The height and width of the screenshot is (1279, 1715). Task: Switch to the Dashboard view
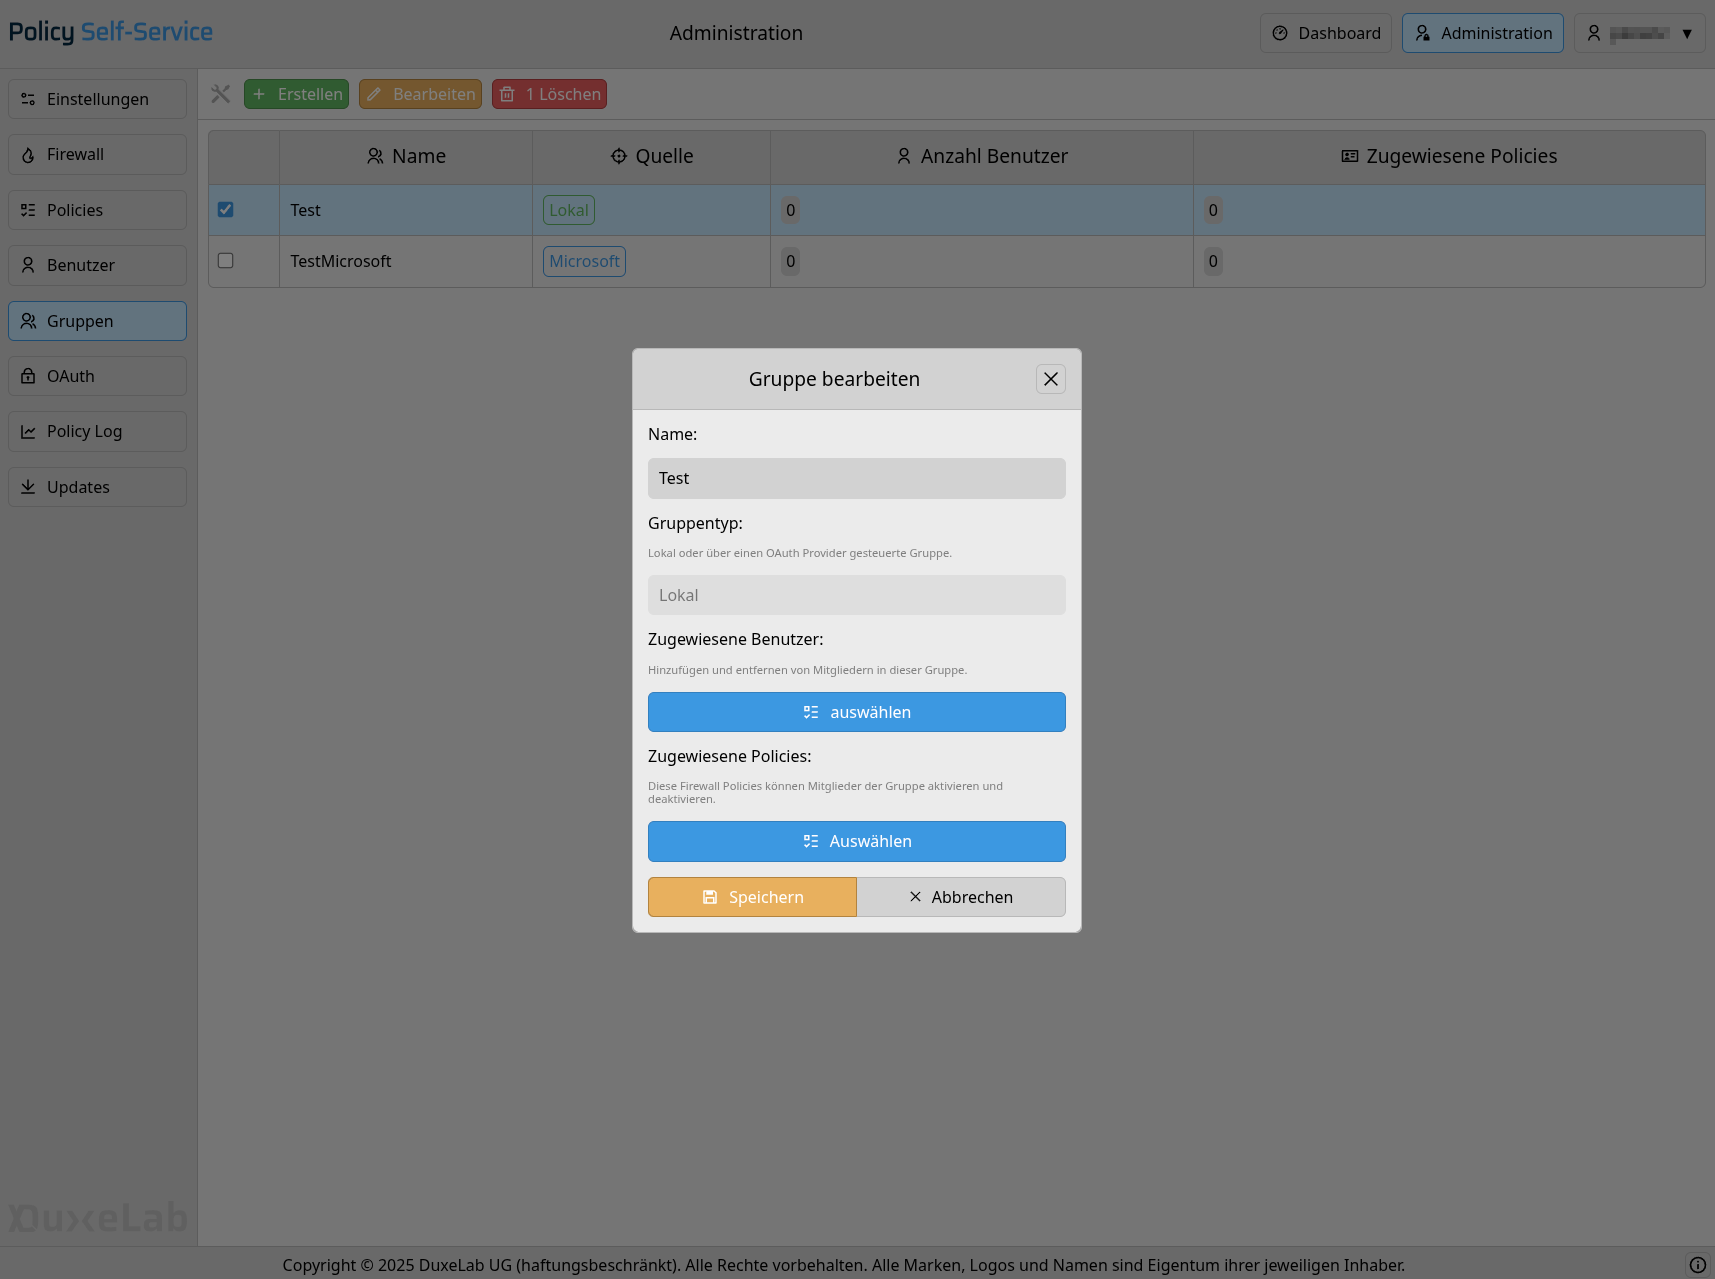tap(1325, 33)
